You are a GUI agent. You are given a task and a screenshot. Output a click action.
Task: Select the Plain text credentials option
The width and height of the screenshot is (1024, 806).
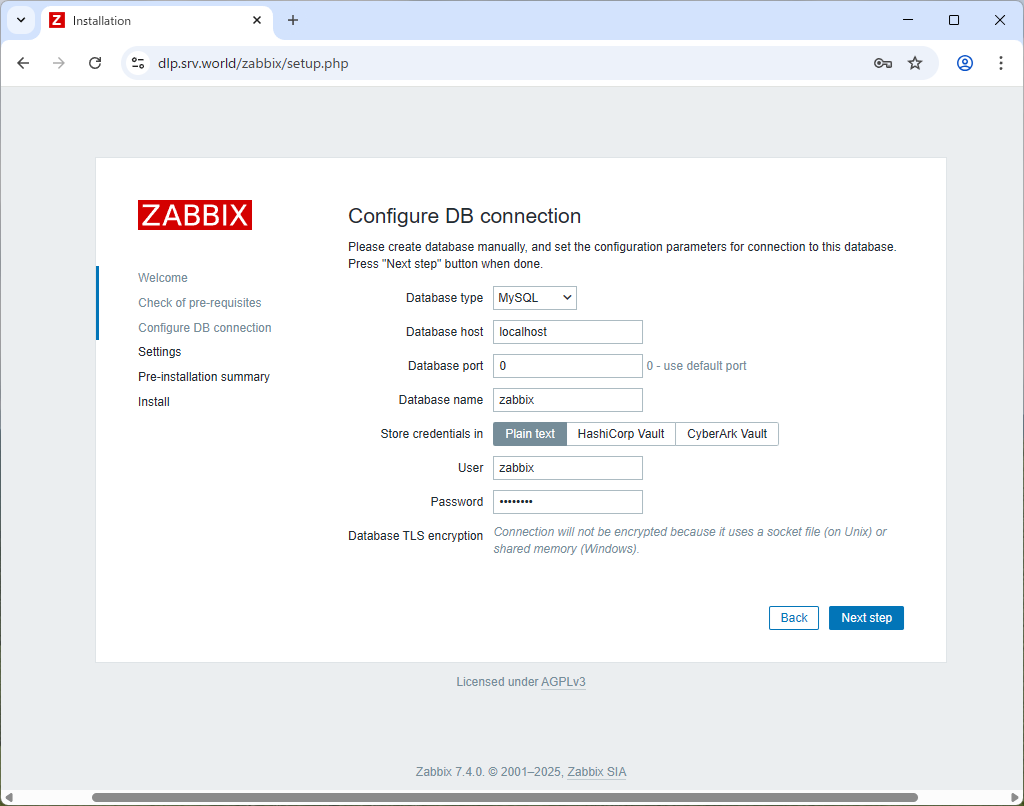point(529,433)
